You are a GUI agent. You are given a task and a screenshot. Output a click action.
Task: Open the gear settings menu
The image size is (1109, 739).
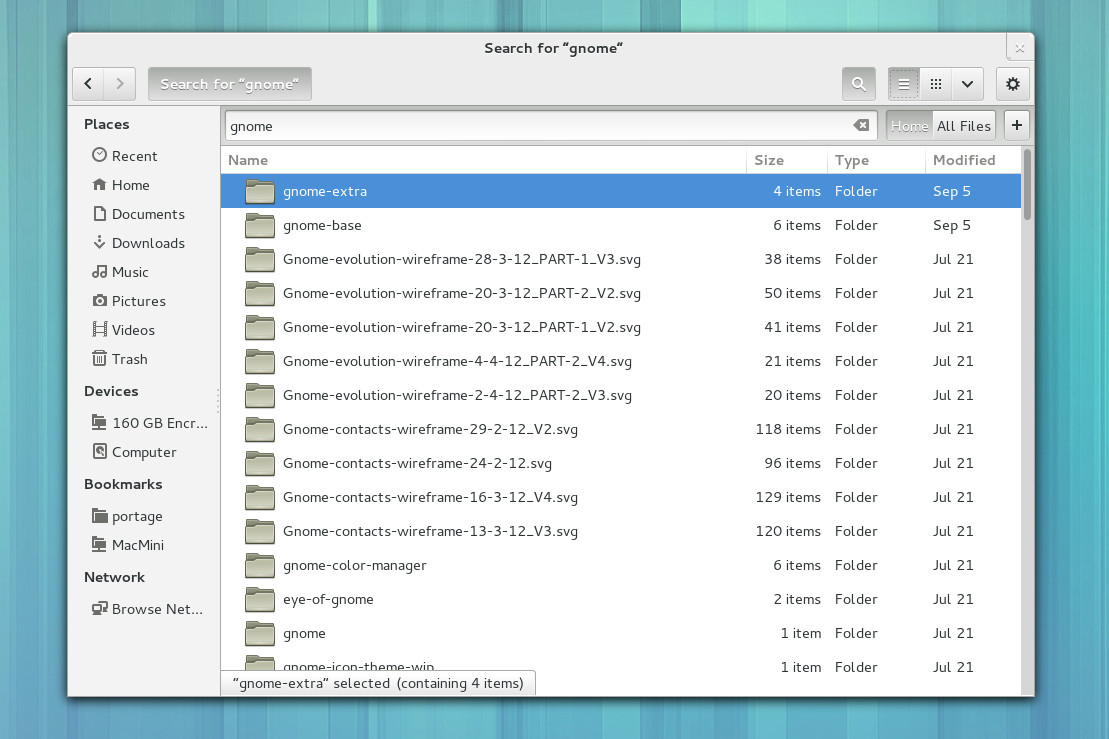tap(1013, 84)
